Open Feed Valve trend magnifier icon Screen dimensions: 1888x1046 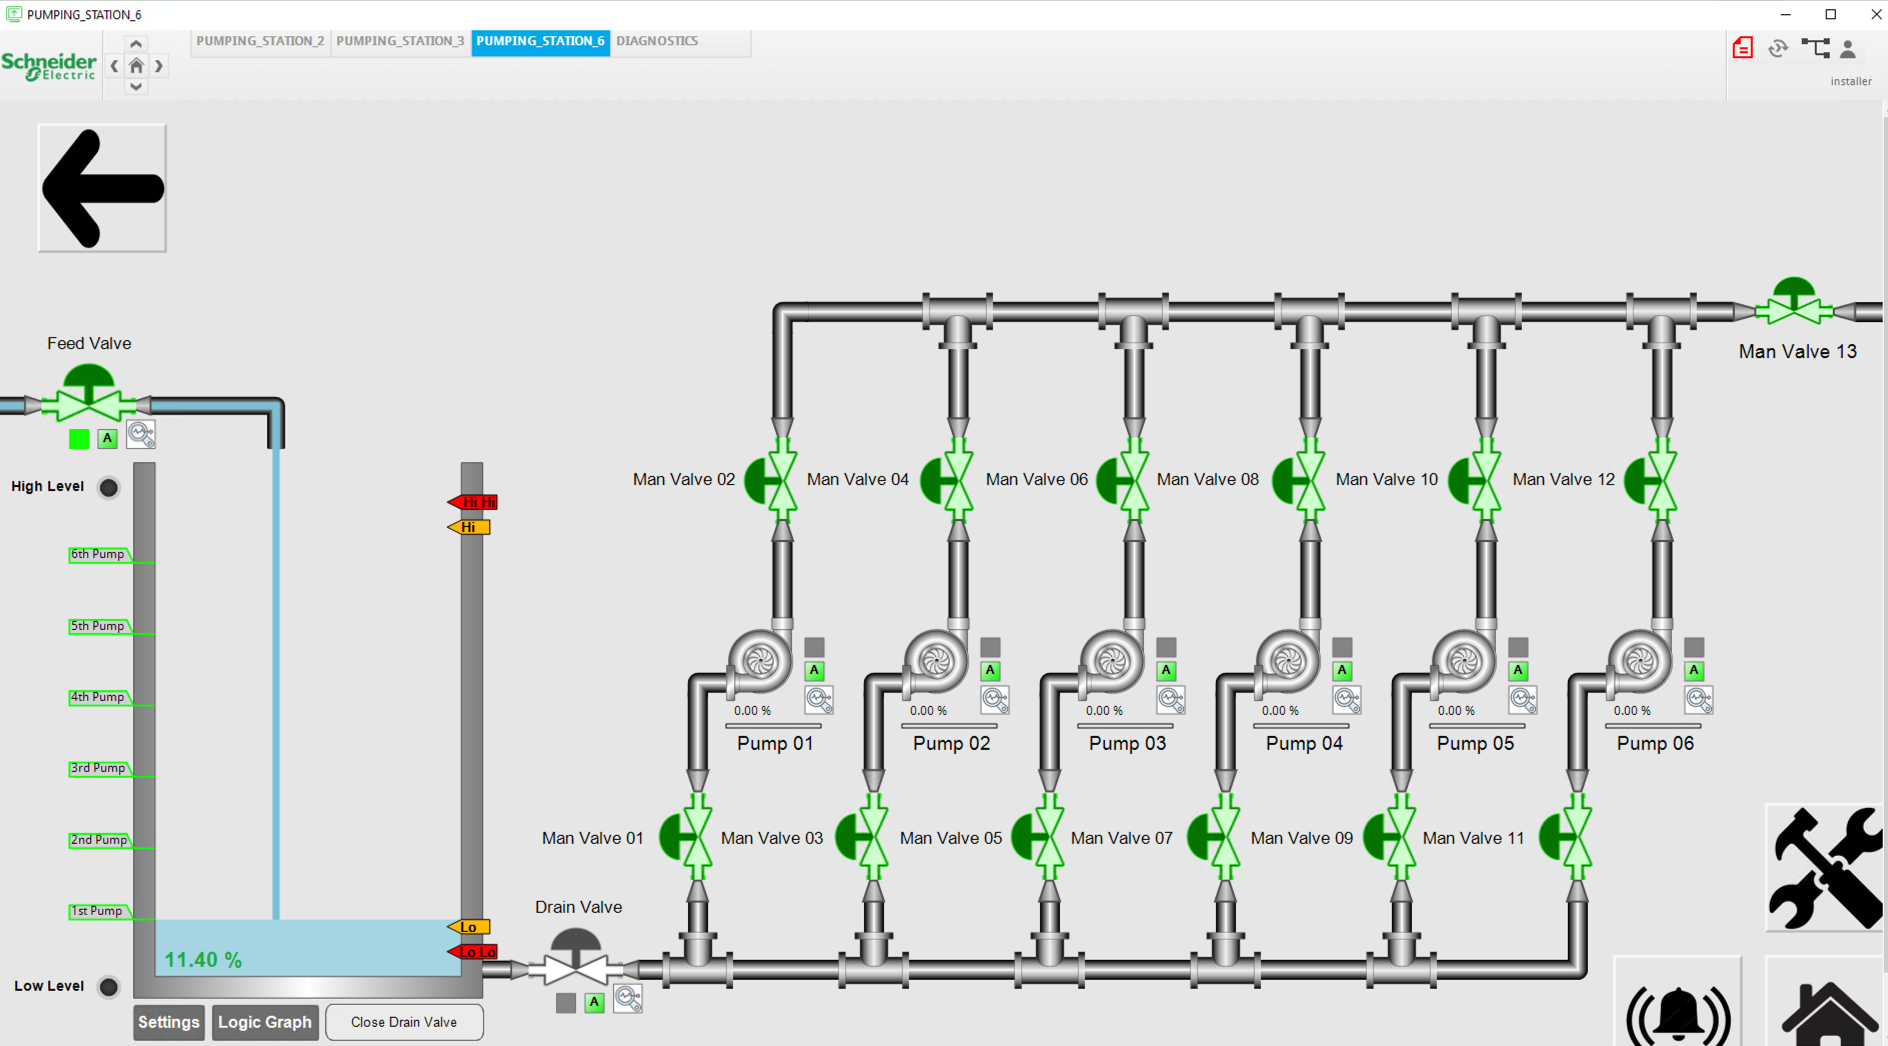(141, 435)
